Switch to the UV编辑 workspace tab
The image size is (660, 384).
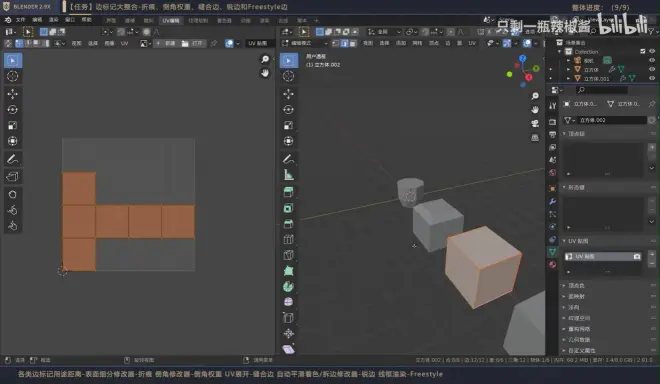click(x=171, y=20)
